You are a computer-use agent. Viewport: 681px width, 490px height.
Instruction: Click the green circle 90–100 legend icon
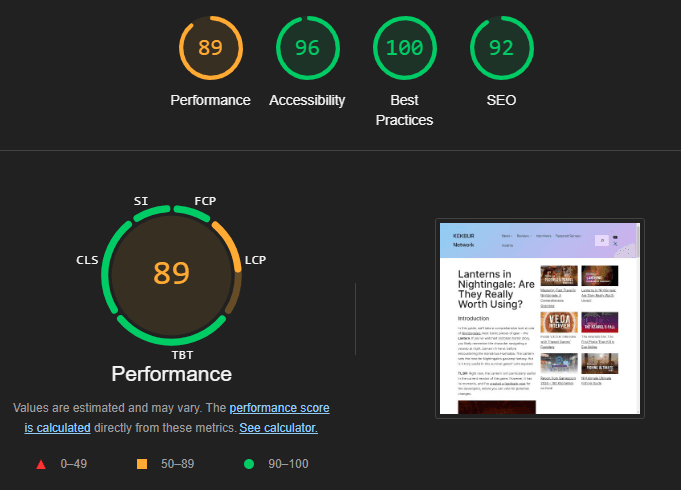tap(246, 464)
